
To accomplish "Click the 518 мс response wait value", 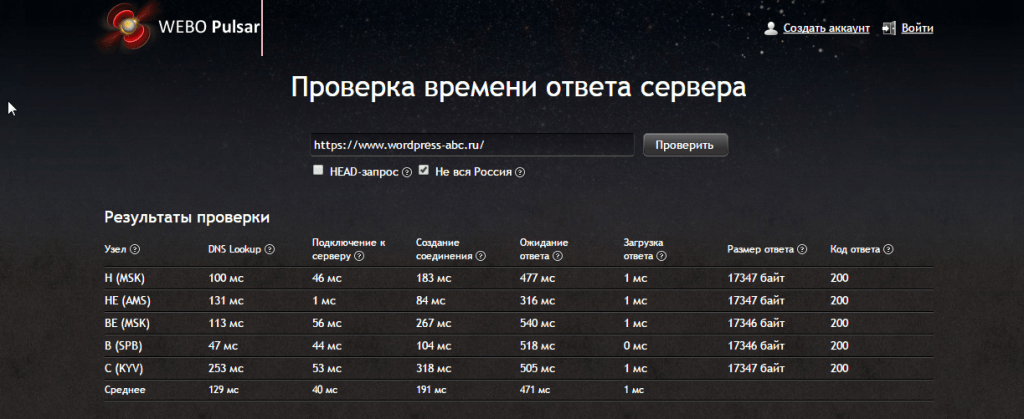I will pos(537,345).
